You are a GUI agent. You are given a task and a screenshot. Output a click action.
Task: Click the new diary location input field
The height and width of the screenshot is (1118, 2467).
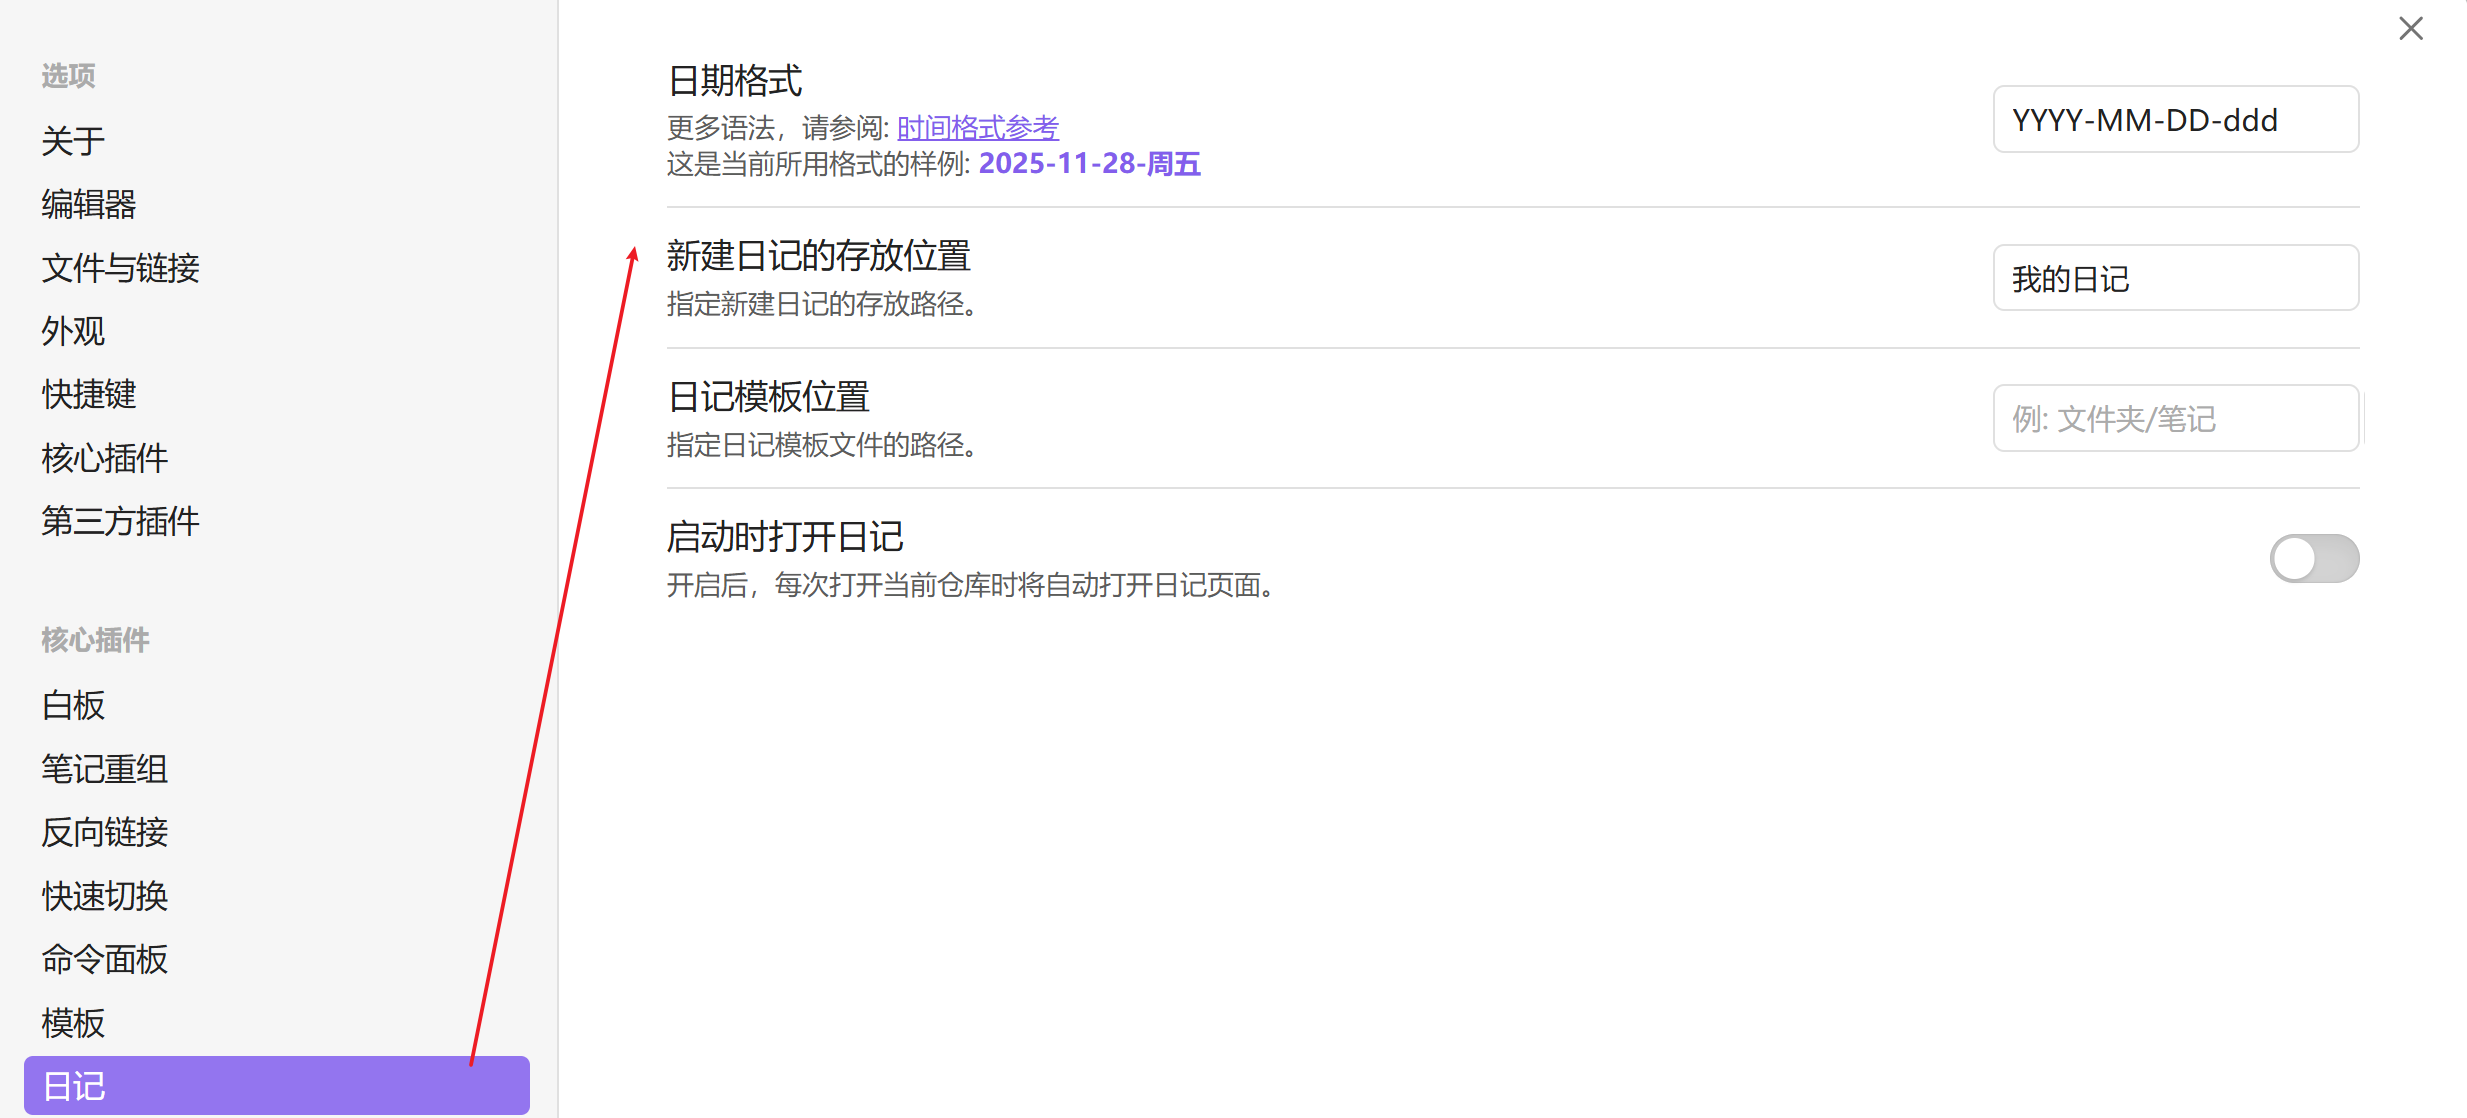point(2175,278)
